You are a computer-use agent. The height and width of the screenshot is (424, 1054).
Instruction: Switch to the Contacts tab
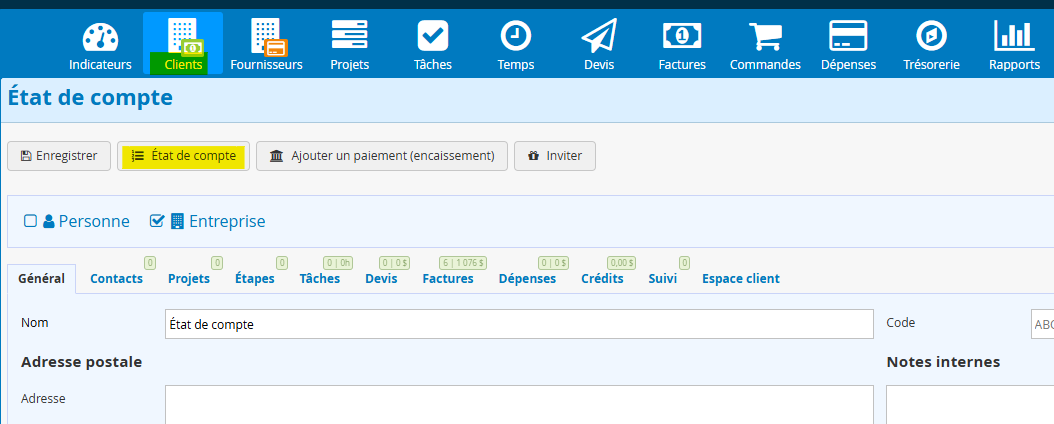click(116, 279)
